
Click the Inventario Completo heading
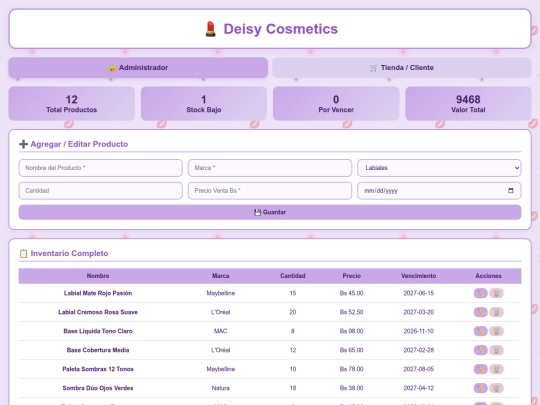pyautogui.click(x=69, y=253)
